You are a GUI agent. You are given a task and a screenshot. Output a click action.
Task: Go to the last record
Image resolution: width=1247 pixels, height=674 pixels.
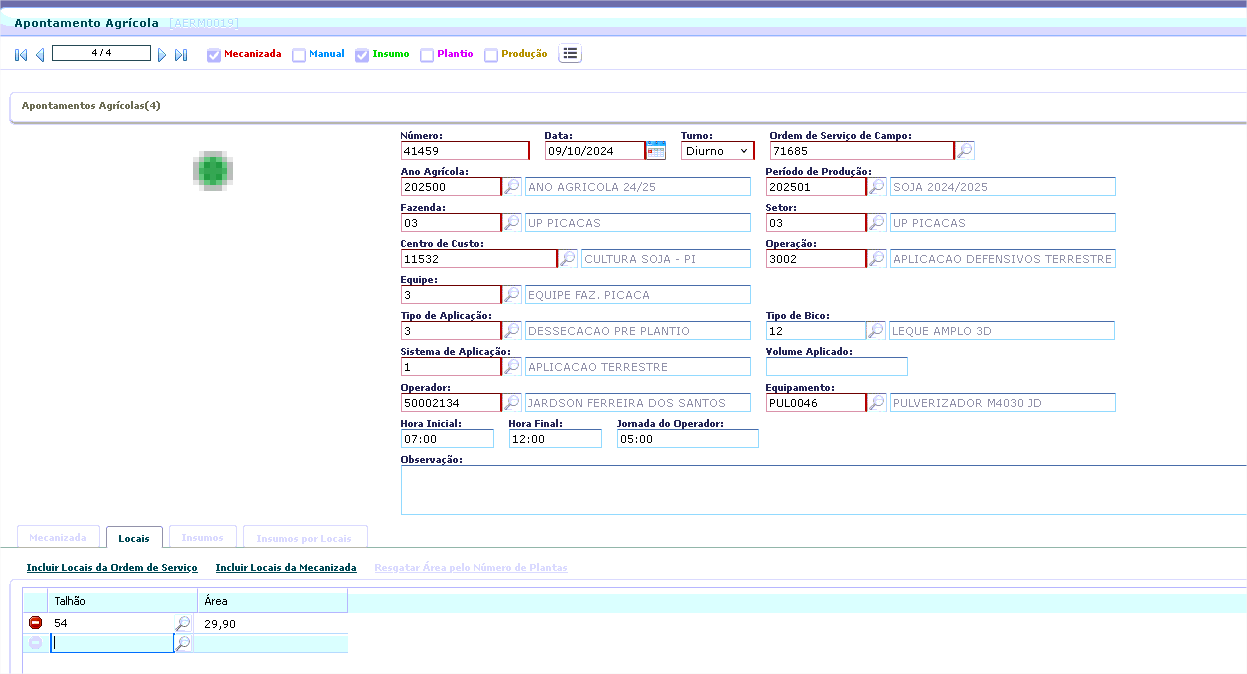pyautogui.click(x=181, y=55)
